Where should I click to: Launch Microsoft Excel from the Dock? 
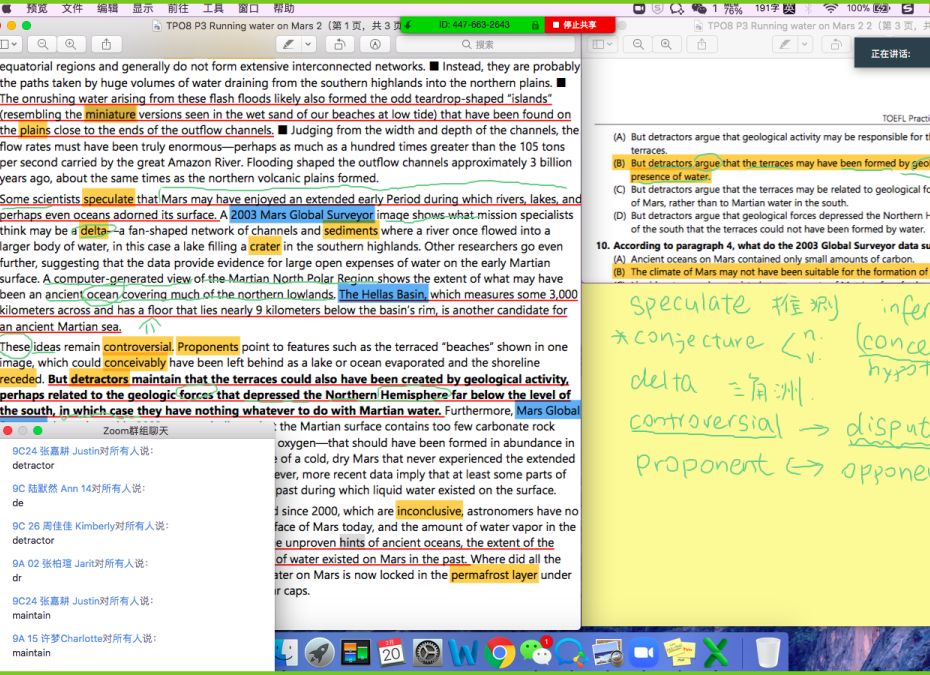click(716, 652)
